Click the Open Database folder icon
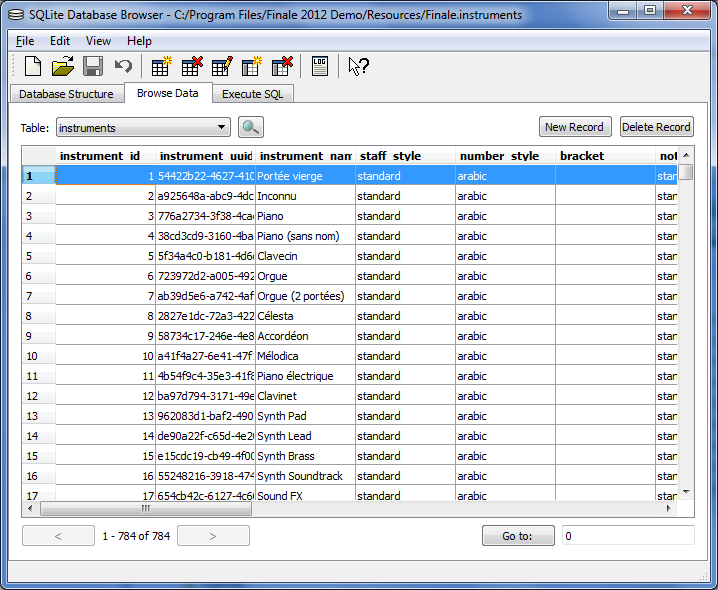This screenshot has width=718, height=590. pos(63,67)
